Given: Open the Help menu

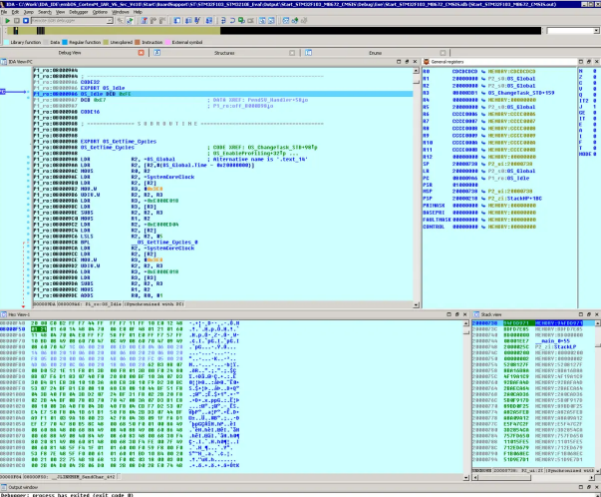Looking at the screenshot, I should point(138,12).
